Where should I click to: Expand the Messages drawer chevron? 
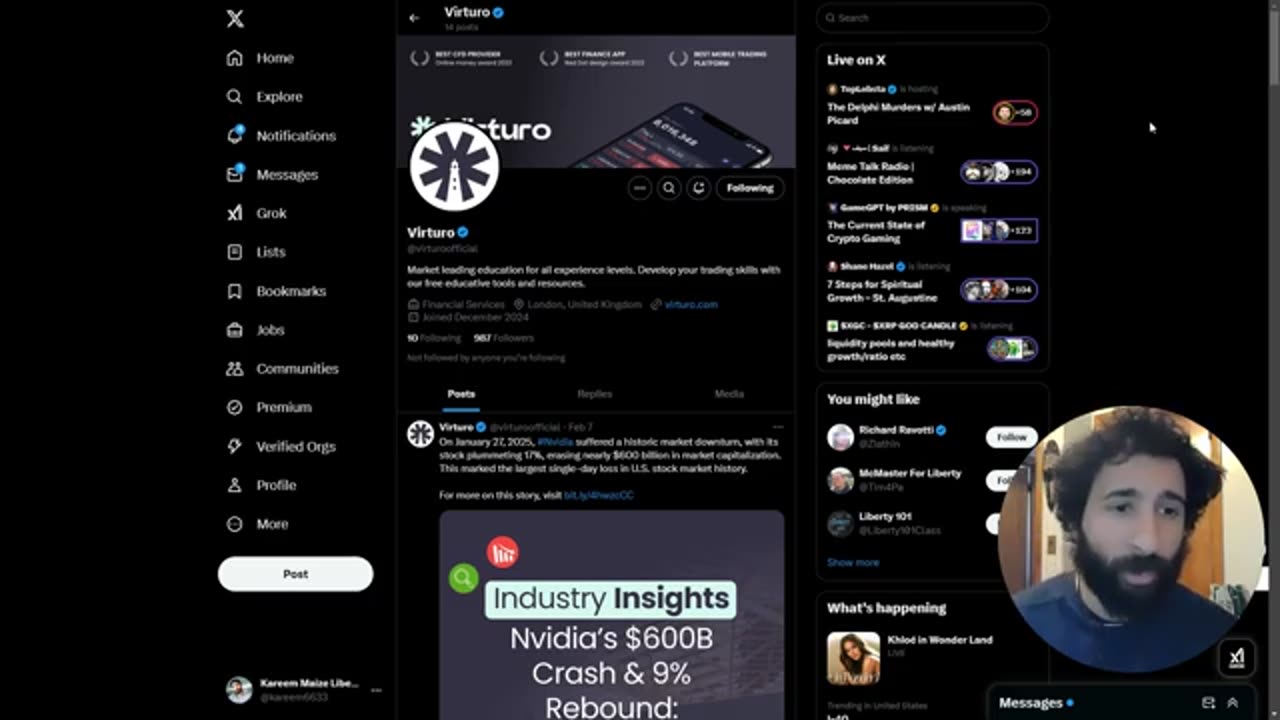pos(1232,703)
